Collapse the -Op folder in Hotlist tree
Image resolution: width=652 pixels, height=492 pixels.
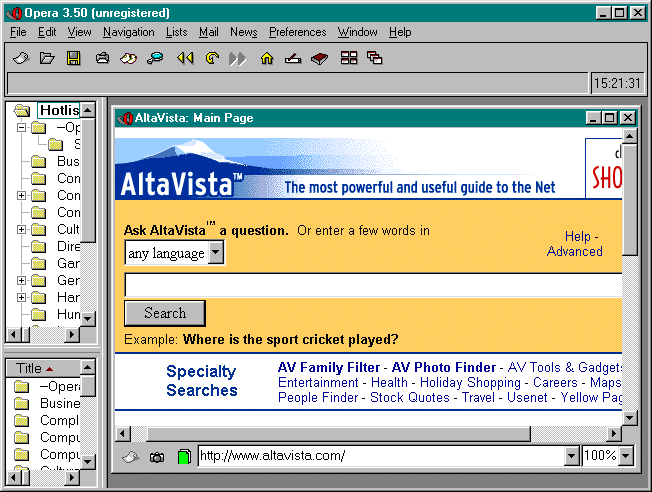21,127
